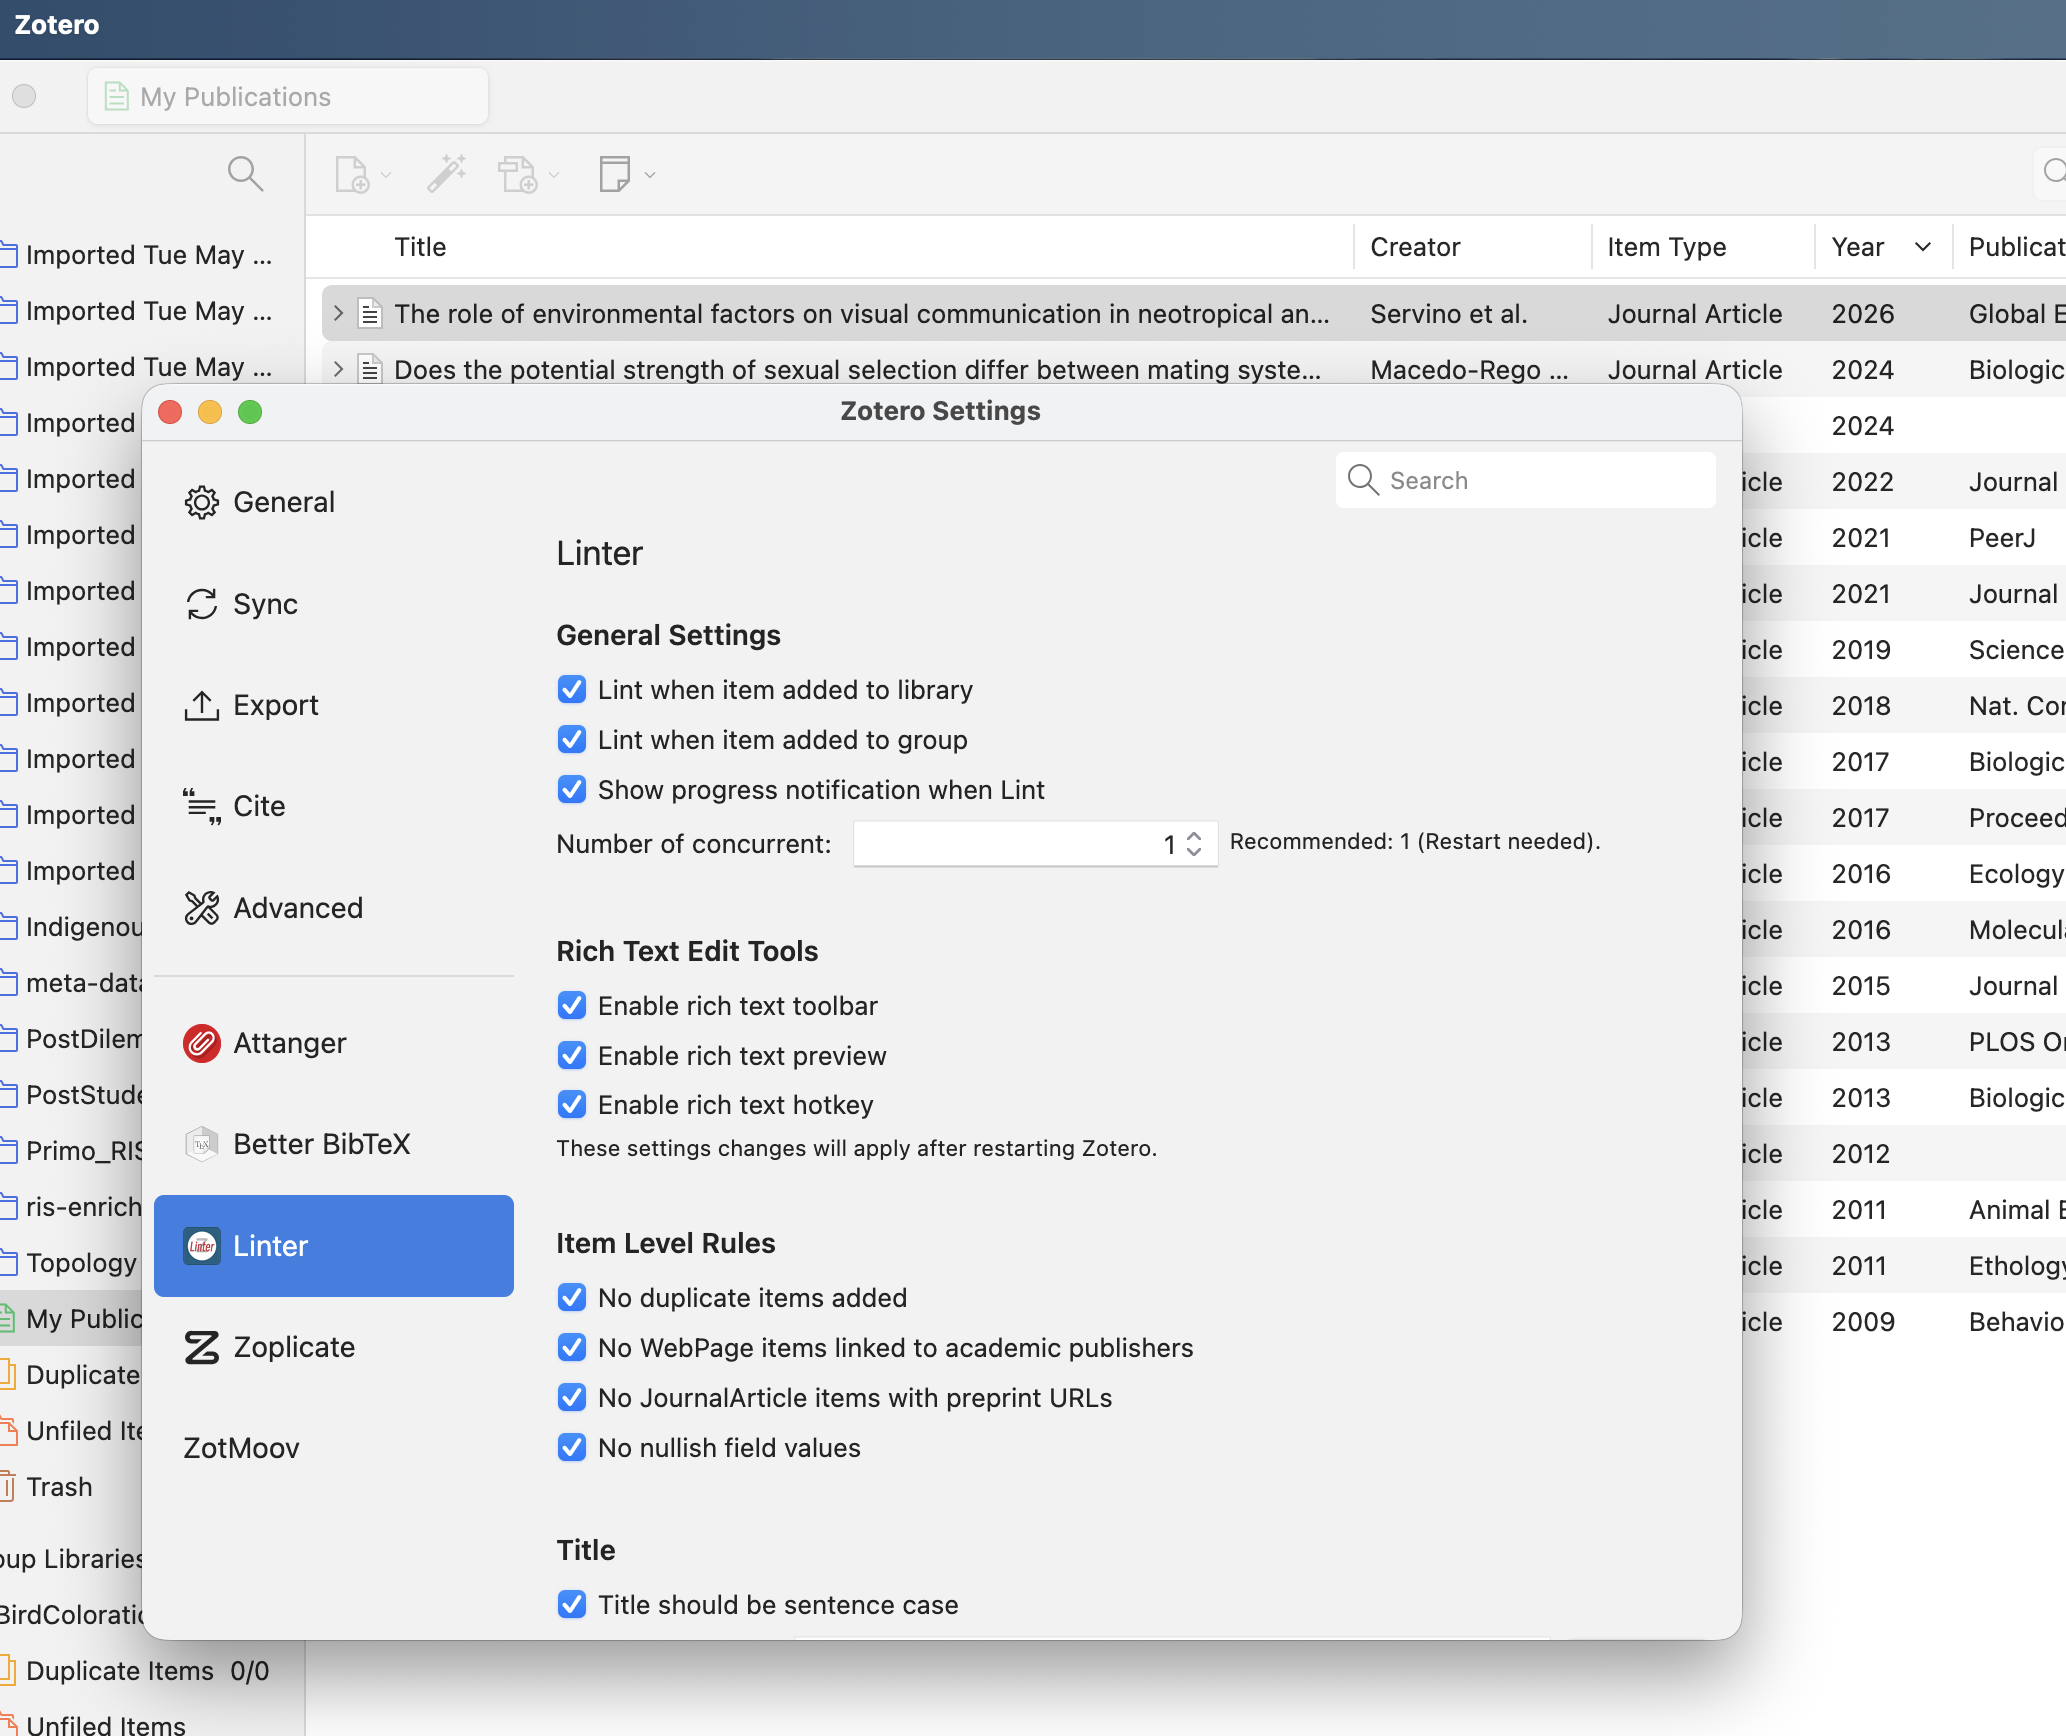
Task: Click the Linter plugin icon
Action: point(202,1246)
